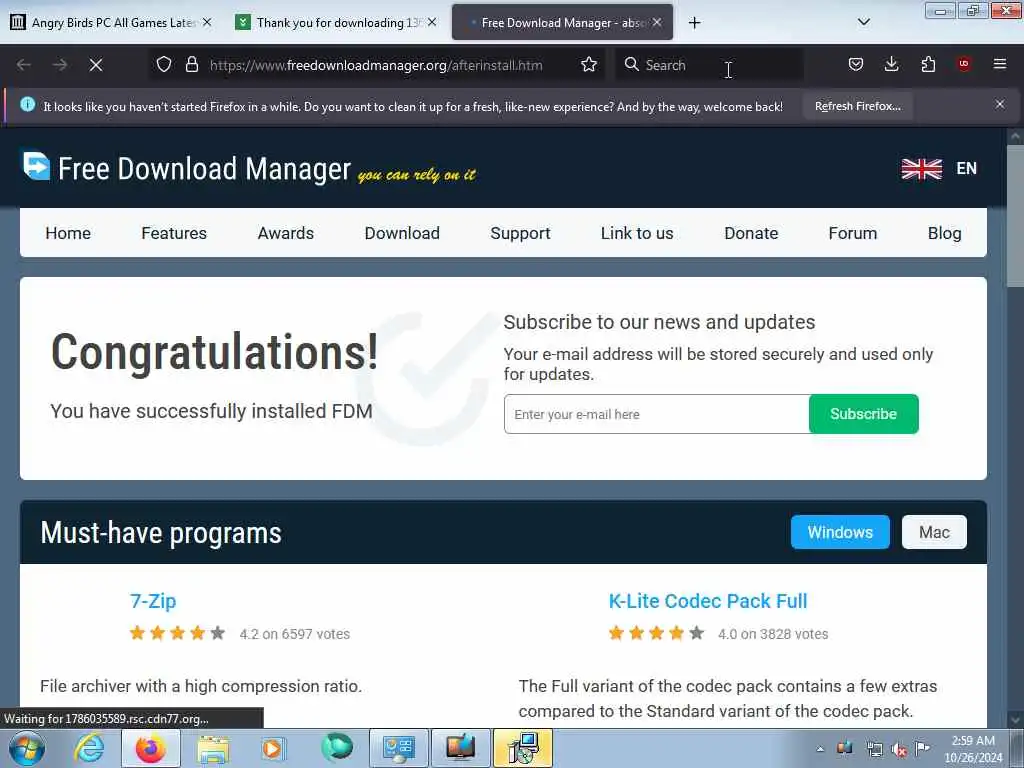Click the e-mail address input field
Screen dimensions: 1024x768
[x=656, y=414]
